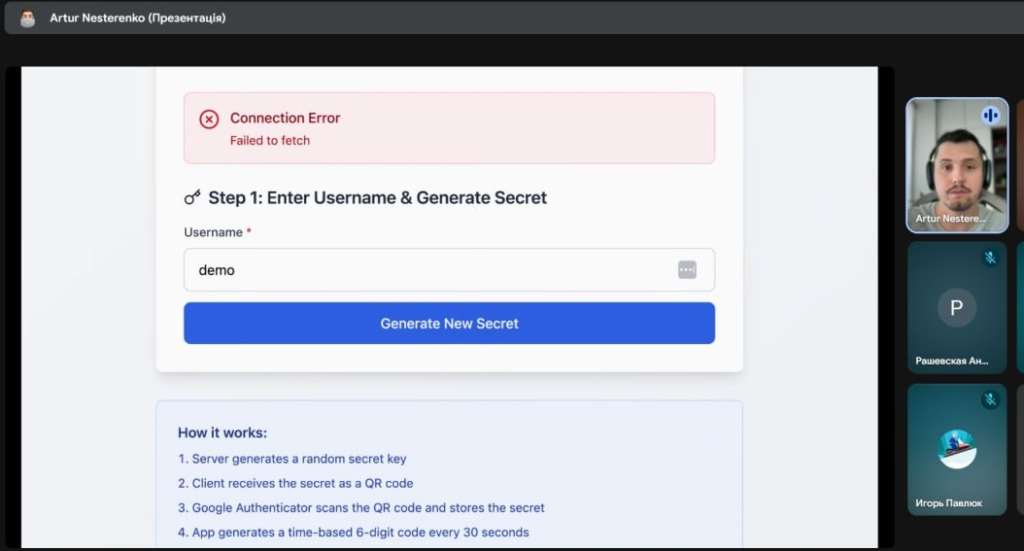Click the Google Authenticator scans QR code line
Image resolution: width=1024 pixels, height=551 pixels.
pos(361,508)
